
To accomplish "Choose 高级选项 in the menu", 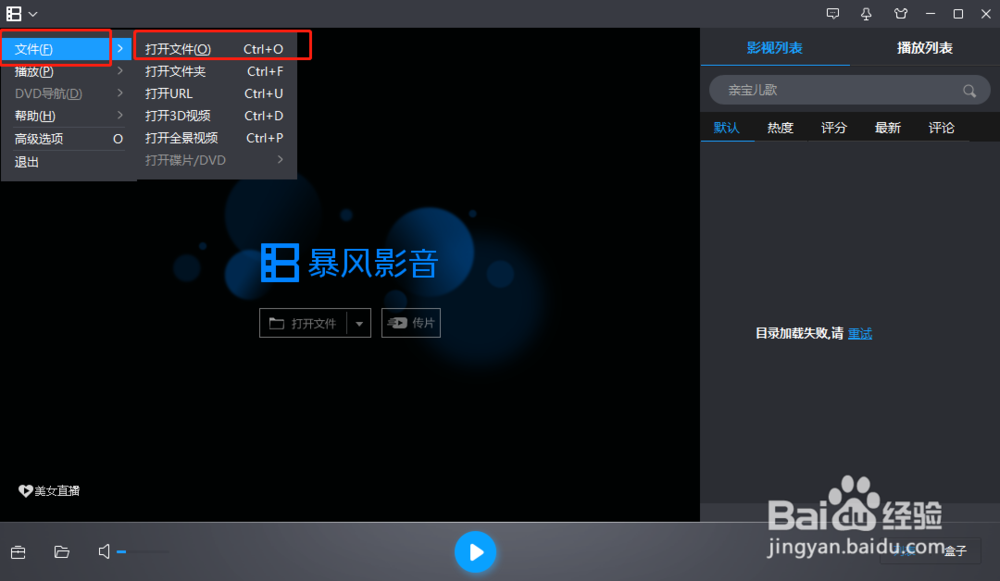I will (67, 138).
